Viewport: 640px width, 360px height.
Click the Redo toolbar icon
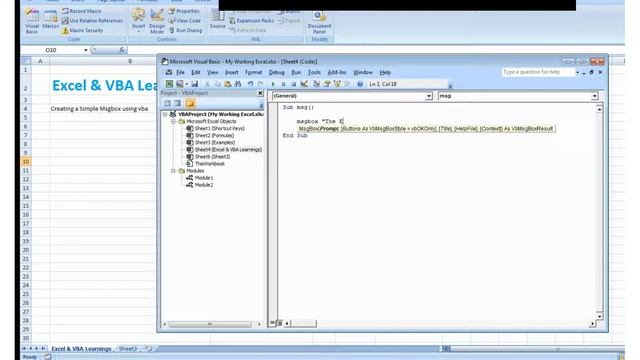coord(260,84)
